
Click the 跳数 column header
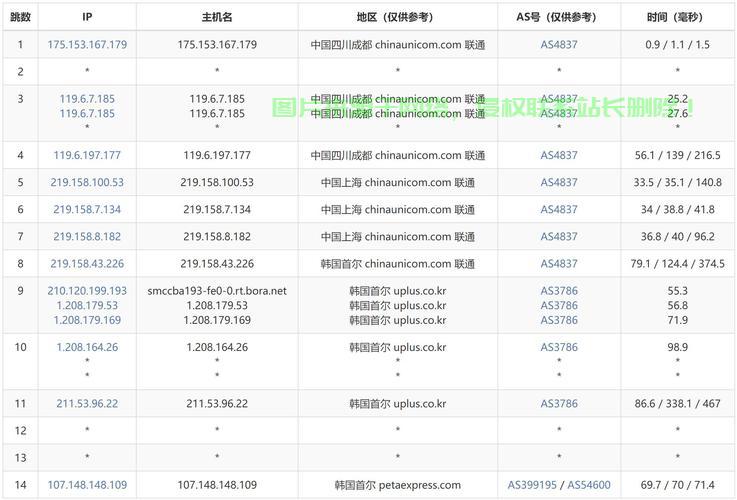[x=20, y=17]
